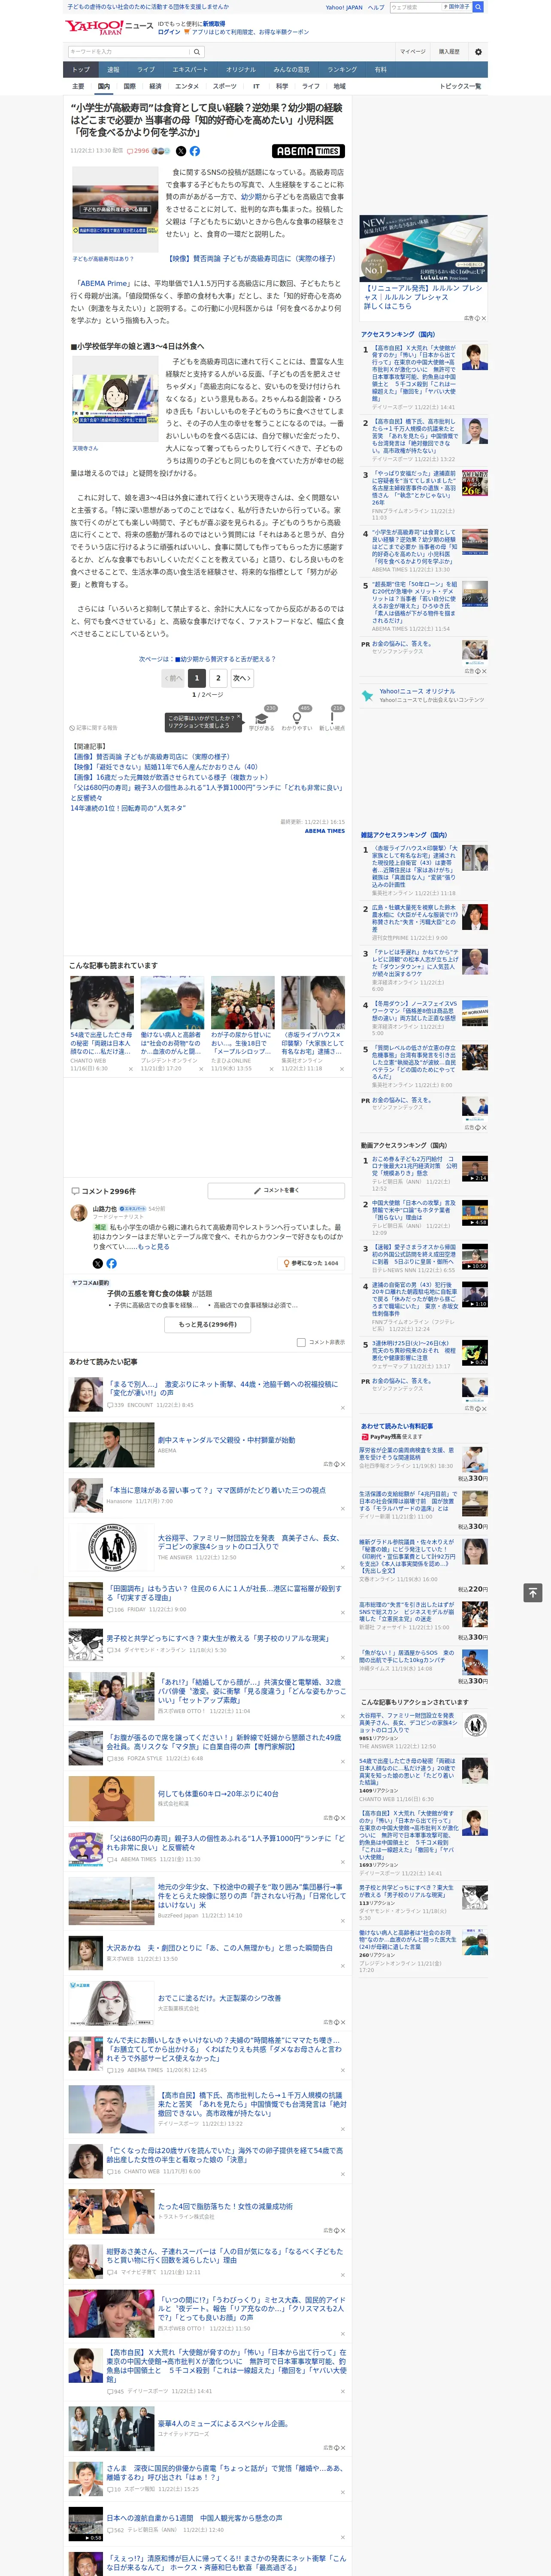
Task: Open the first article sushi video thumbnail
Action: pos(116,209)
